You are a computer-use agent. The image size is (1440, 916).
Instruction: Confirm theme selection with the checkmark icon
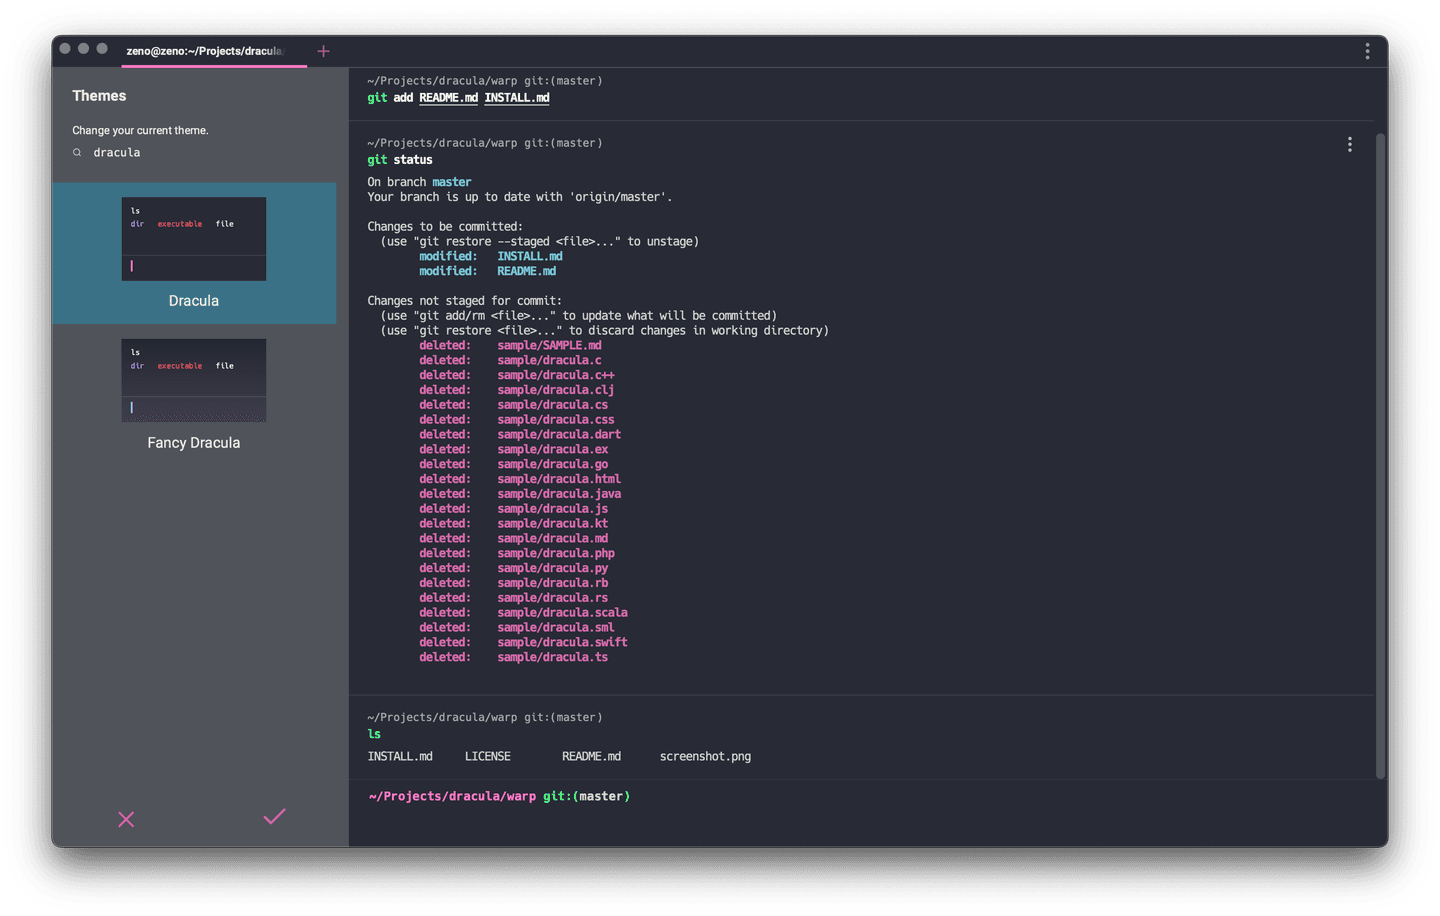pos(274,817)
